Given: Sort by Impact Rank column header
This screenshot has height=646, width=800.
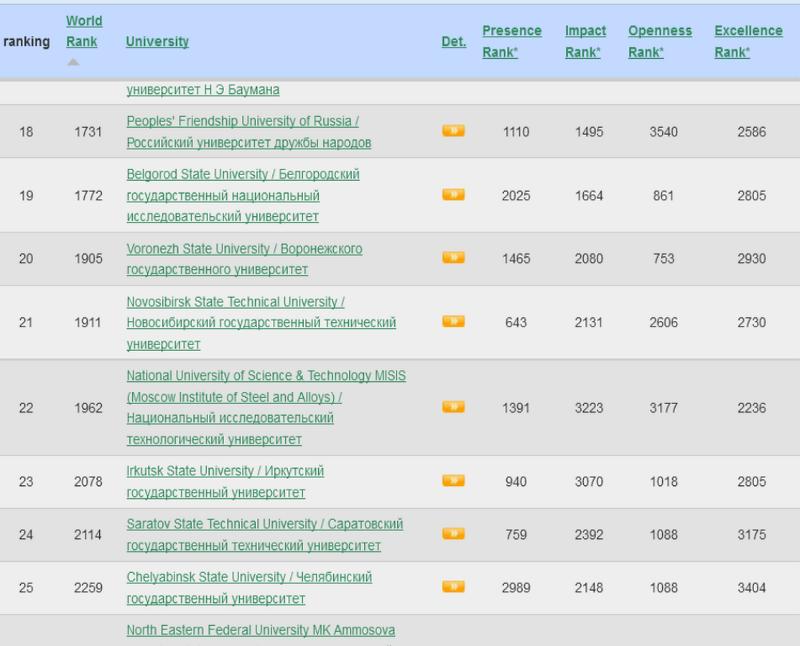Looking at the screenshot, I should click(x=585, y=42).
